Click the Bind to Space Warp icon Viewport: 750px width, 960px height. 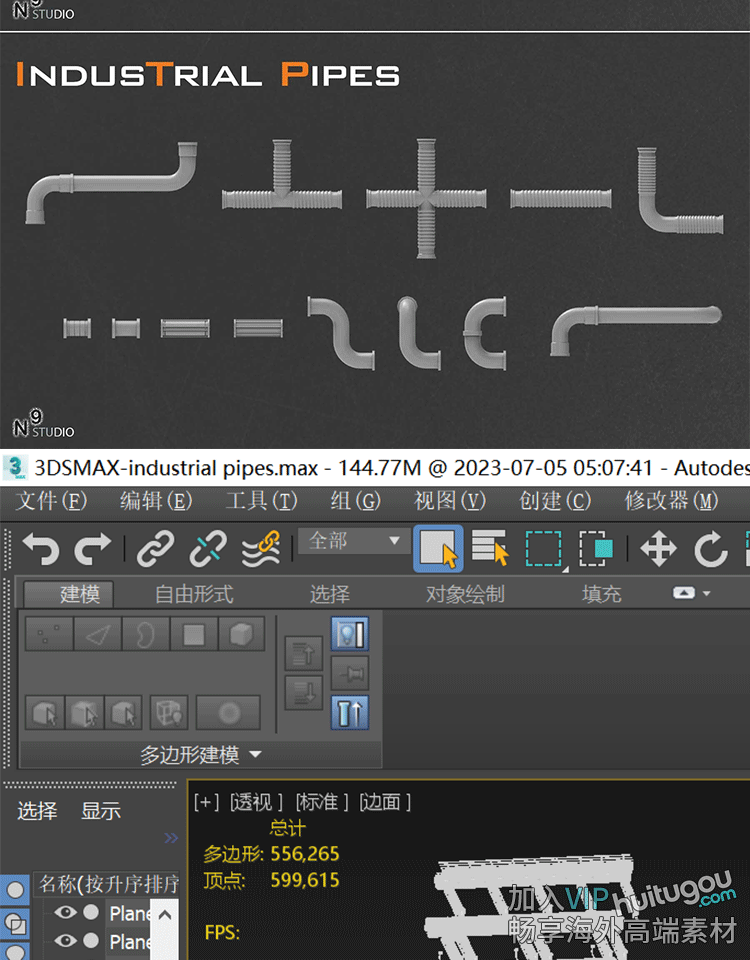click(x=261, y=548)
